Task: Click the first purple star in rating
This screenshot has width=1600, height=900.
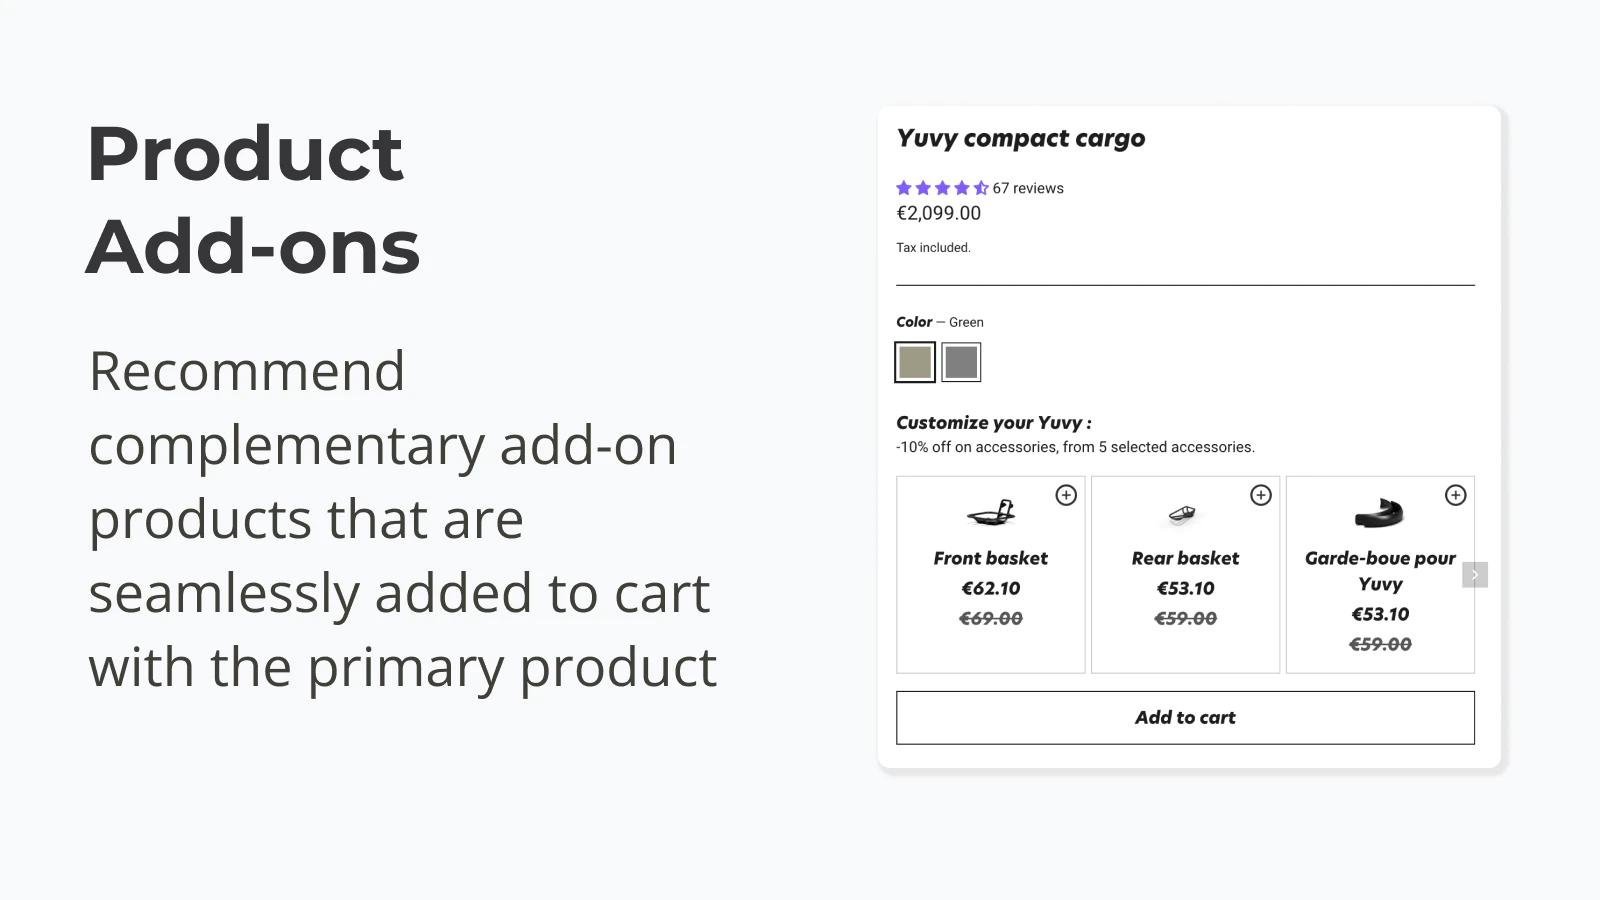Action: coord(903,187)
